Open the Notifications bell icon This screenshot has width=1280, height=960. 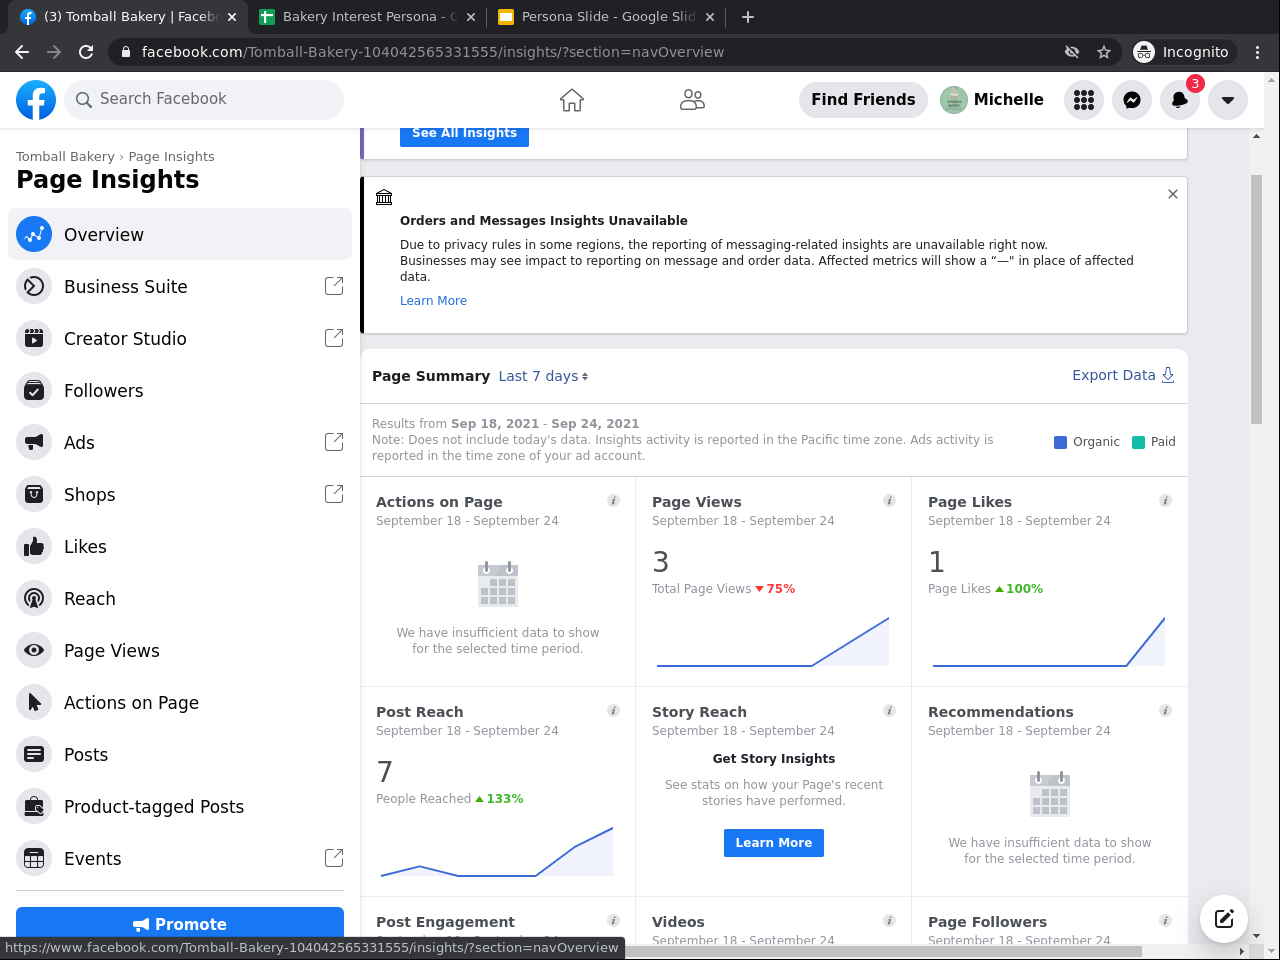[x=1180, y=100]
